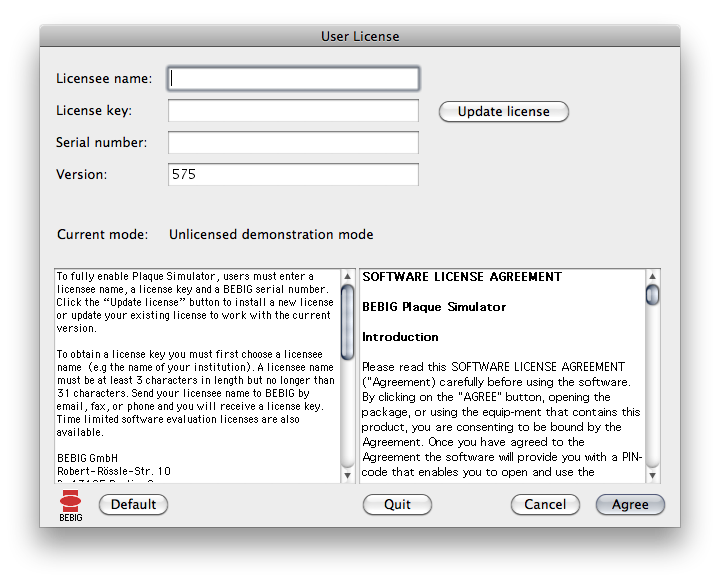Click the 'Introduction' heading in agreement
The height and width of the screenshot is (582, 720).
click(x=400, y=337)
